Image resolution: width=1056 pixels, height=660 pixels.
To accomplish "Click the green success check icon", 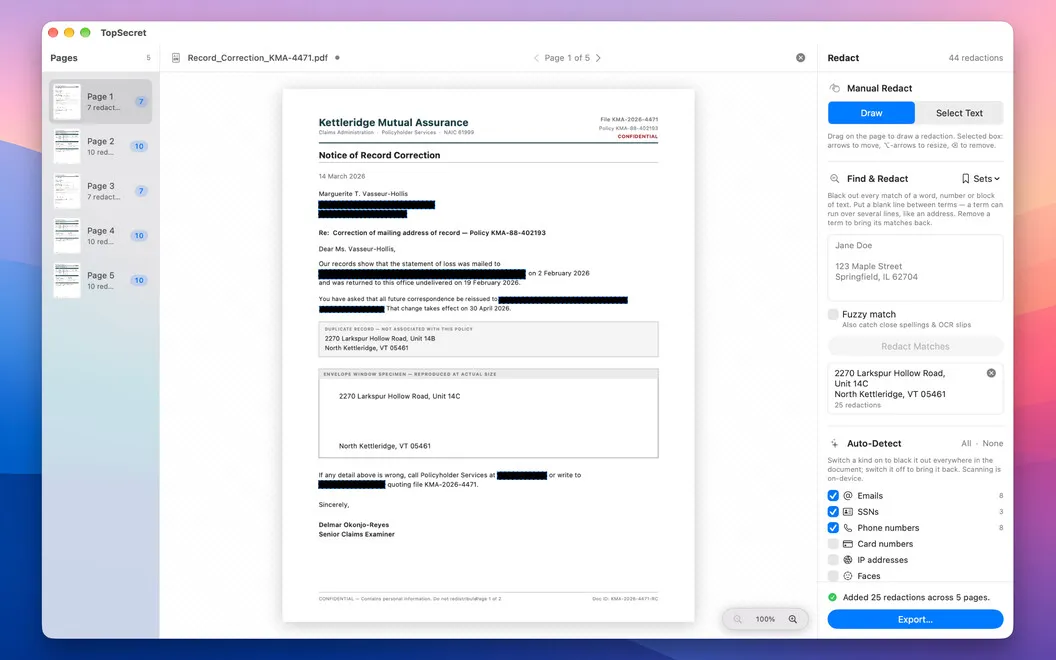I will pos(833,597).
